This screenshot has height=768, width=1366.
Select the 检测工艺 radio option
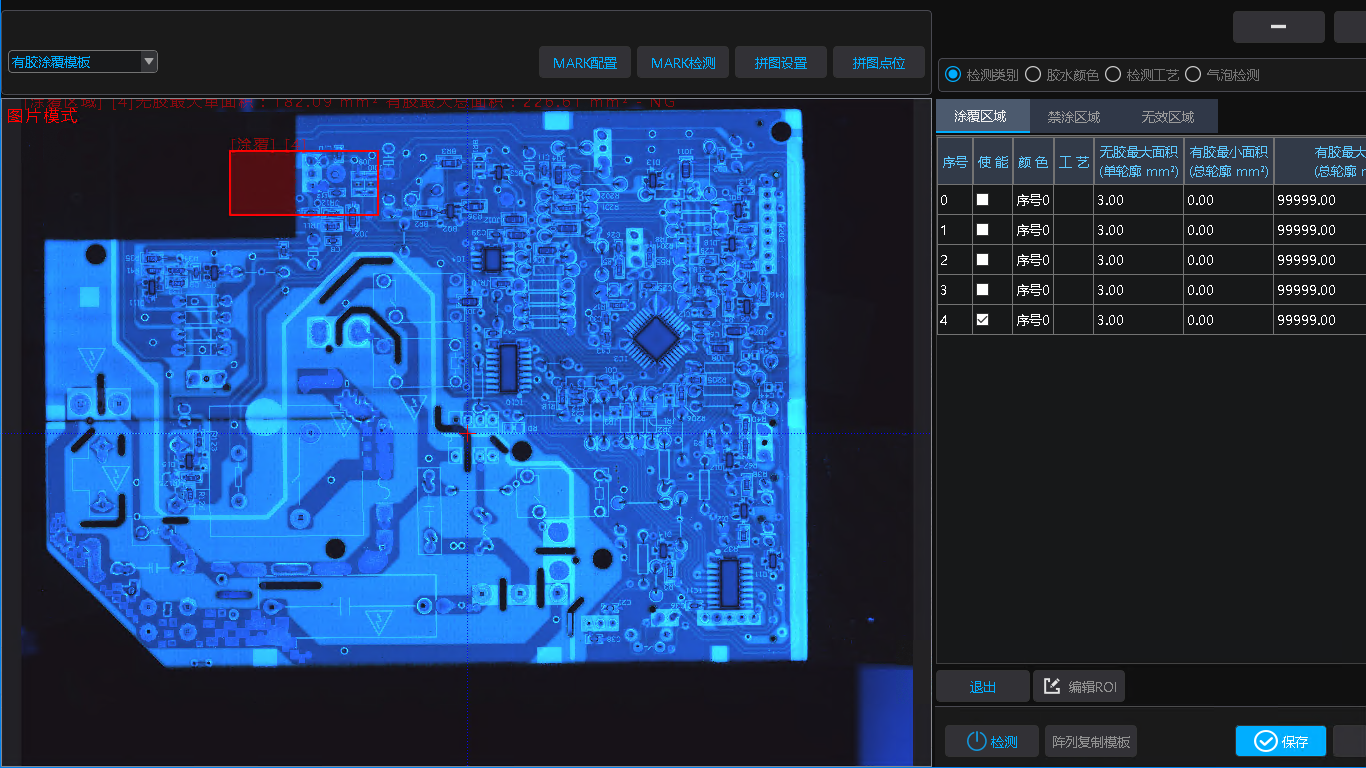click(1113, 75)
